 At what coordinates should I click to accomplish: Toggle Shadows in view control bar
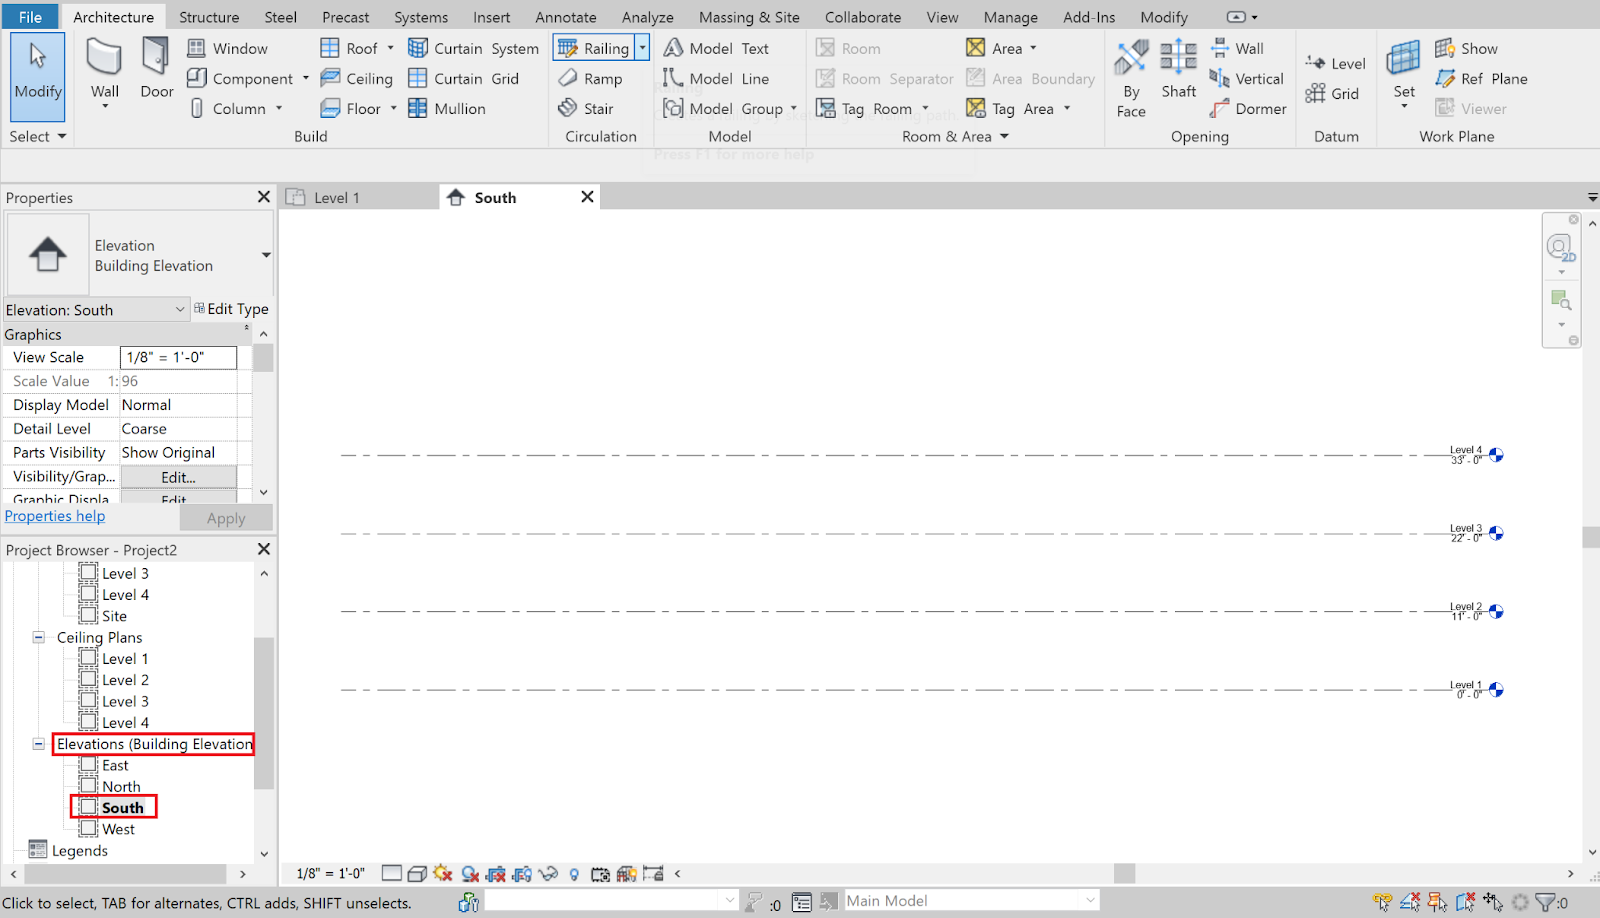pos(470,873)
